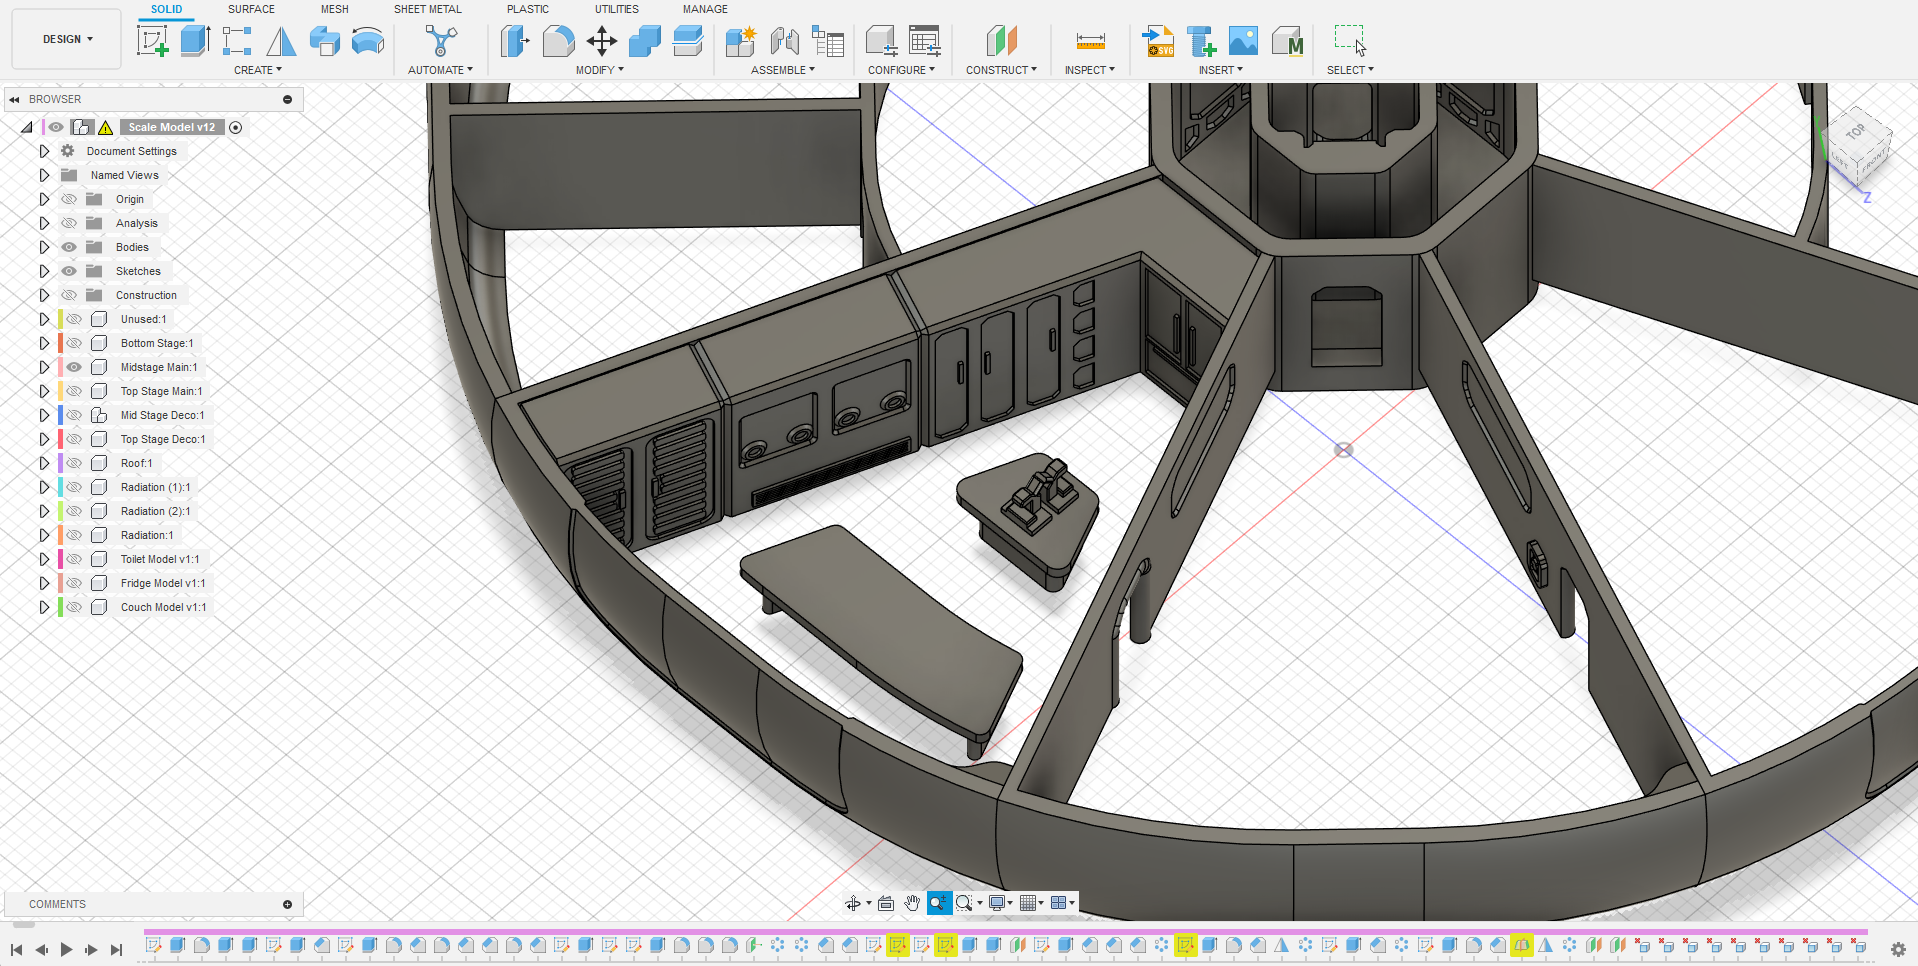Open the INSPECT dropdown menu
1918x966 pixels.
coord(1090,70)
